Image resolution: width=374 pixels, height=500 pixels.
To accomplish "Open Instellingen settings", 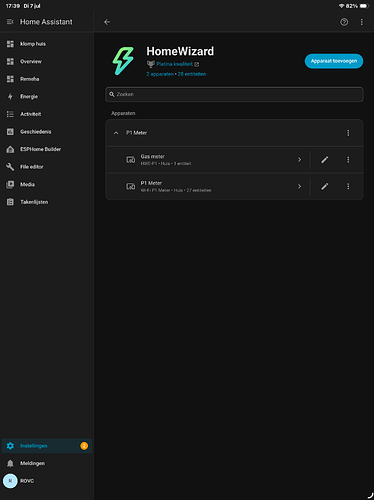I will pyautogui.click(x=47, y=446).
